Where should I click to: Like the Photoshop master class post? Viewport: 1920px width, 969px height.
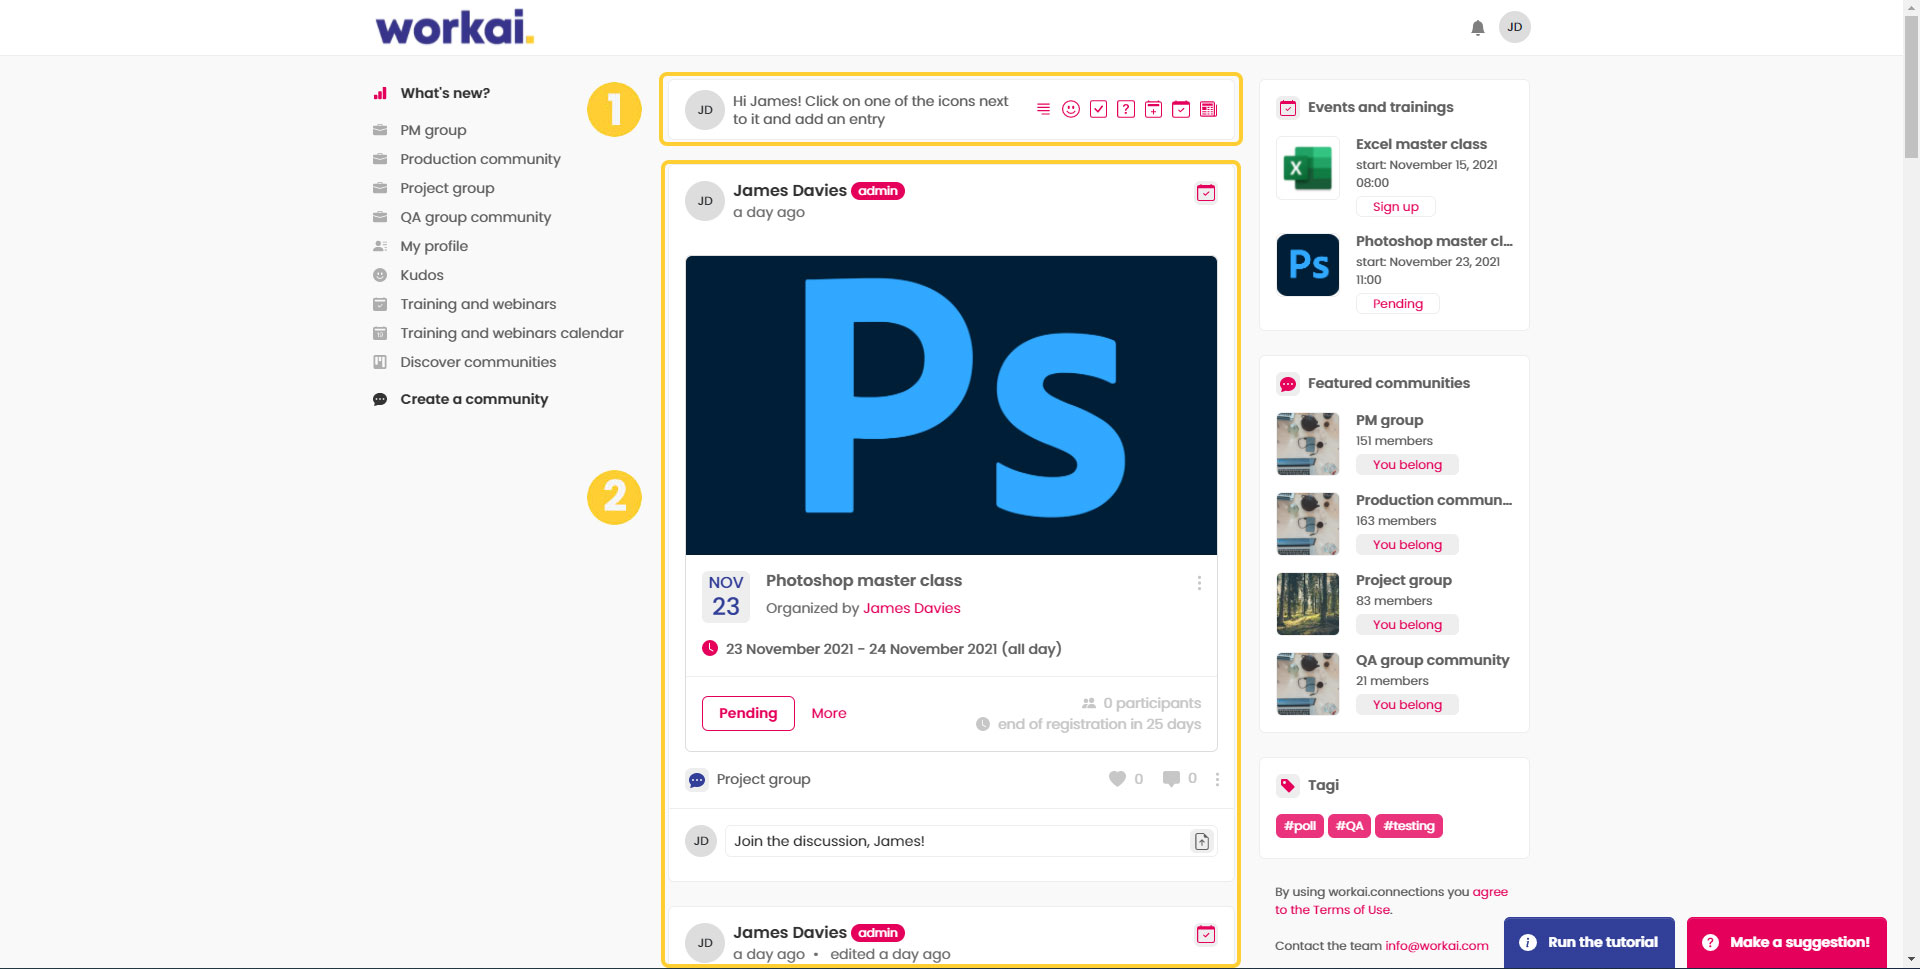[1117, 779]
